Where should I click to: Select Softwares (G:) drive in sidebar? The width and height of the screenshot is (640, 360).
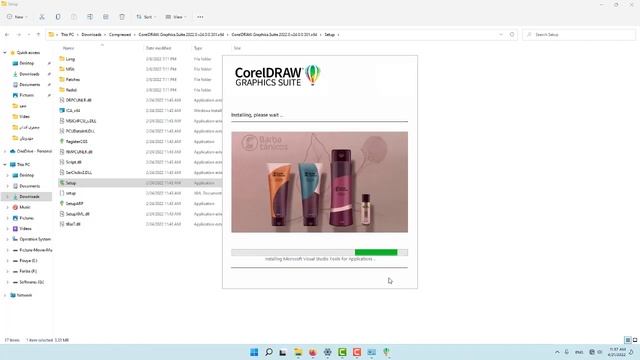[31, 282]
